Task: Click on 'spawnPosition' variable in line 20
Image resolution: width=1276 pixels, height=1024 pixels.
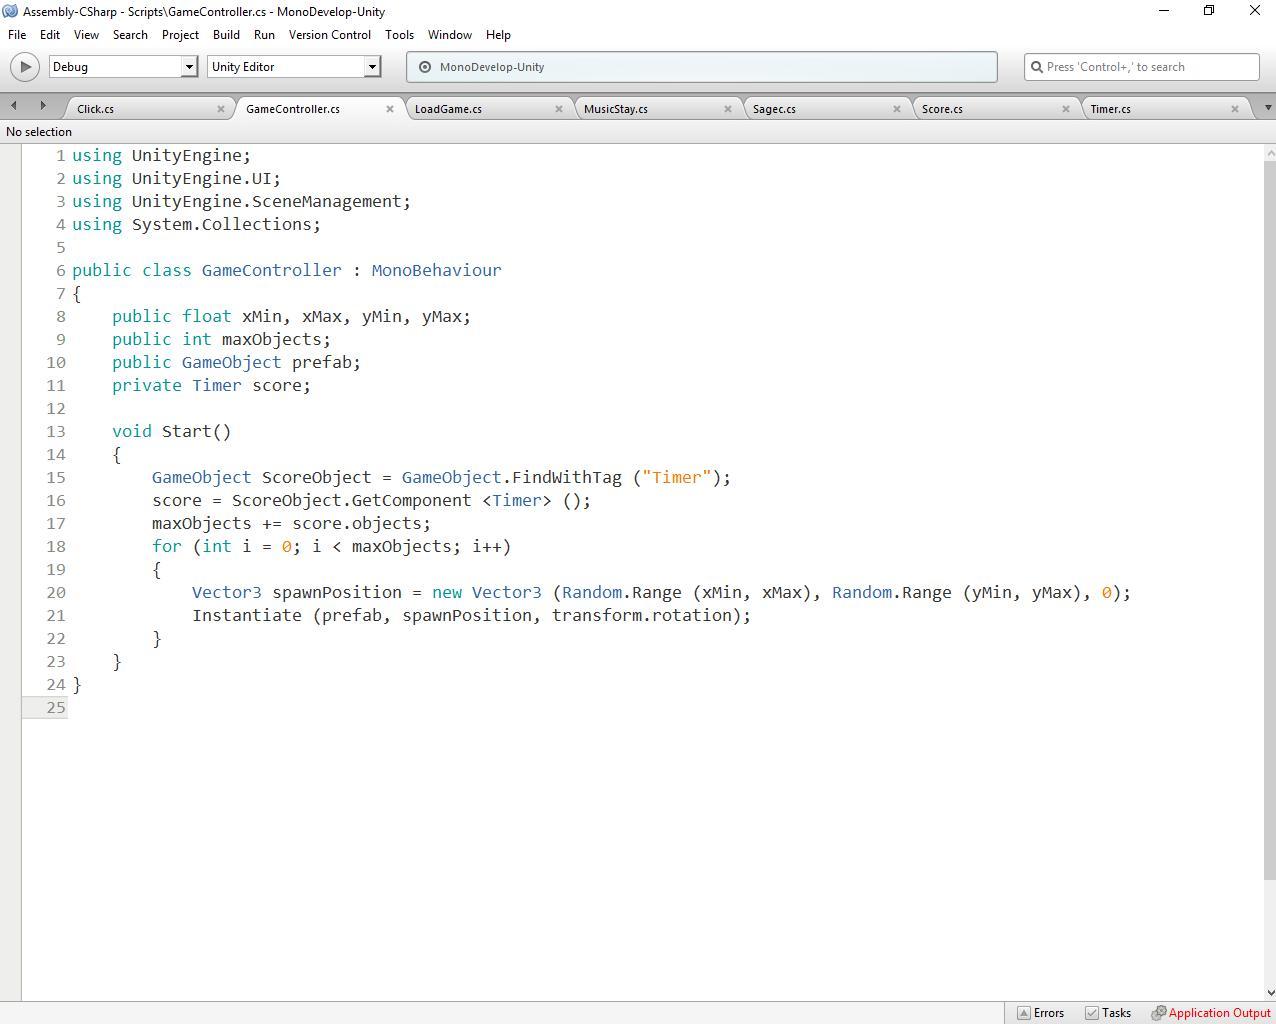Action: point(337,592)
